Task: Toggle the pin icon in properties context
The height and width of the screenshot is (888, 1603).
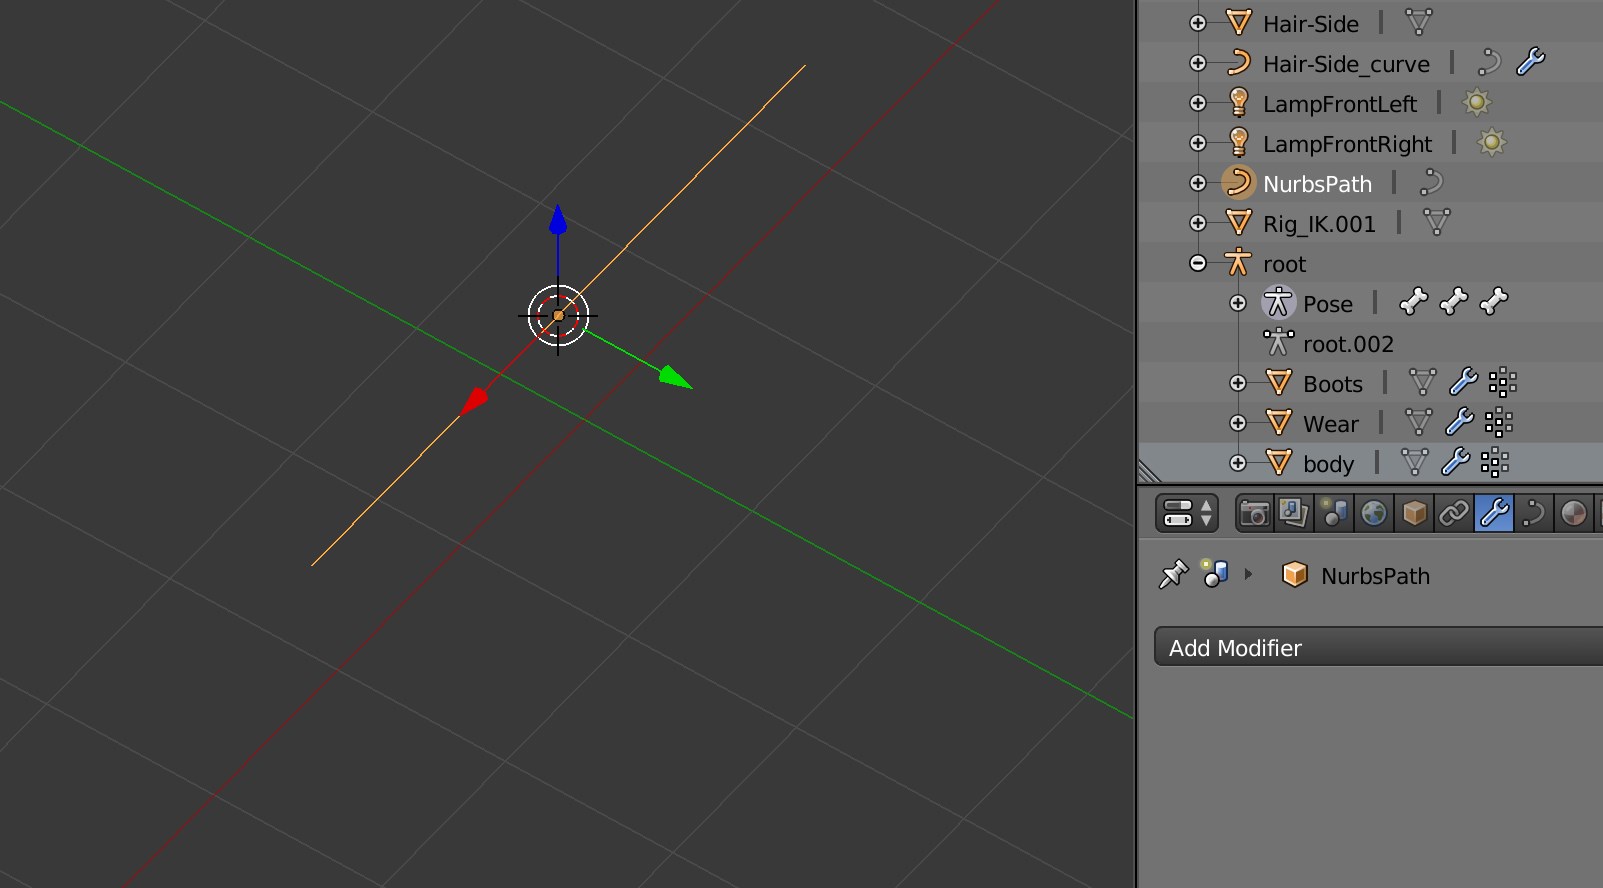Action: coord(1172,575)
